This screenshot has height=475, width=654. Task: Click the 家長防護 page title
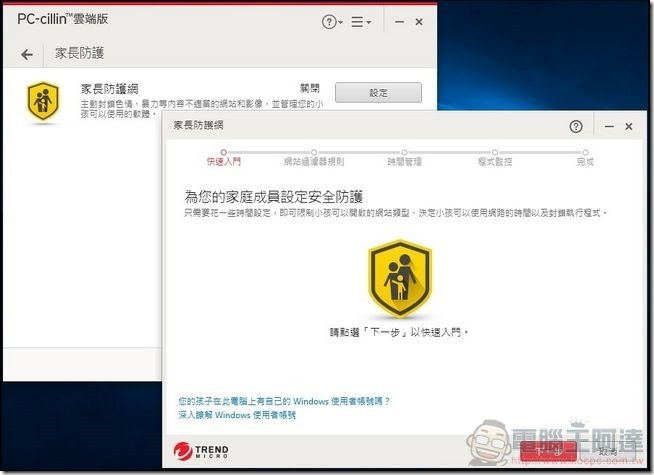79,53
